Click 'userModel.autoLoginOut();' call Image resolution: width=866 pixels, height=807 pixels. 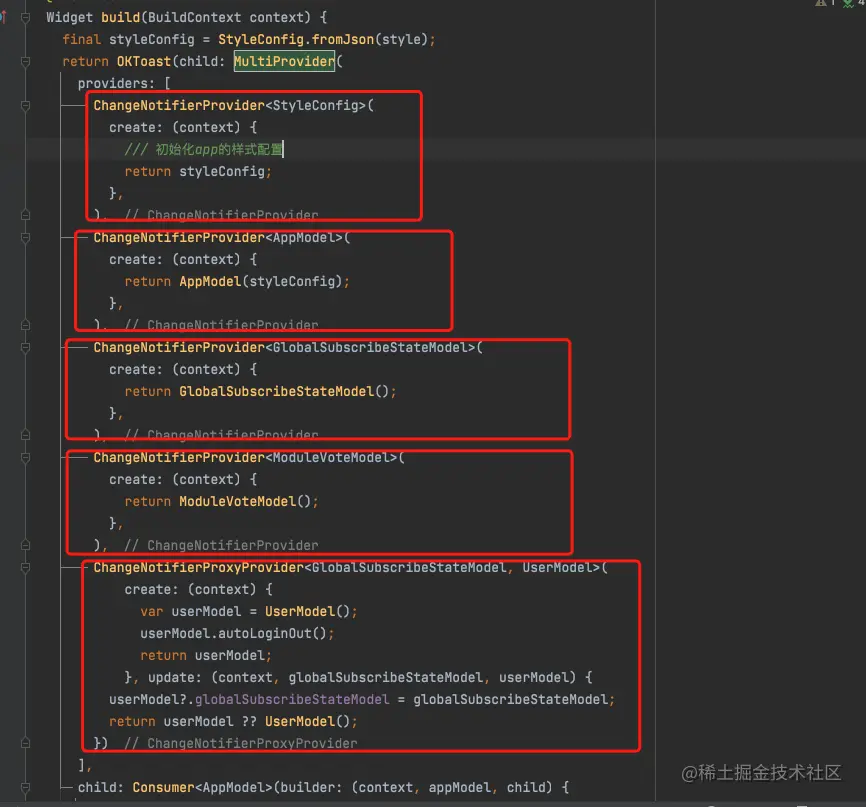tap(237, 634)
